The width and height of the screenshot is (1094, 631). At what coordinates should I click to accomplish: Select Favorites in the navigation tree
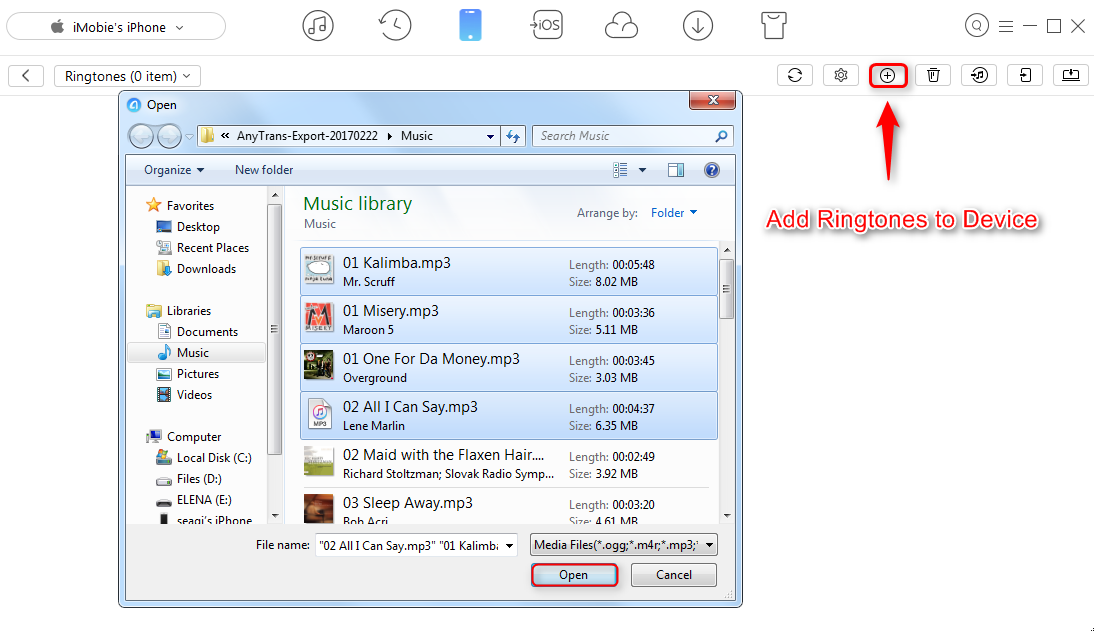point(190,205)
